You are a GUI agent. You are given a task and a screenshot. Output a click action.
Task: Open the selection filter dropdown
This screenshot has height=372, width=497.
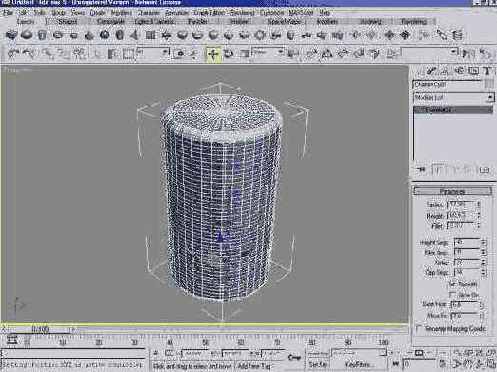(x=153, y=52)
